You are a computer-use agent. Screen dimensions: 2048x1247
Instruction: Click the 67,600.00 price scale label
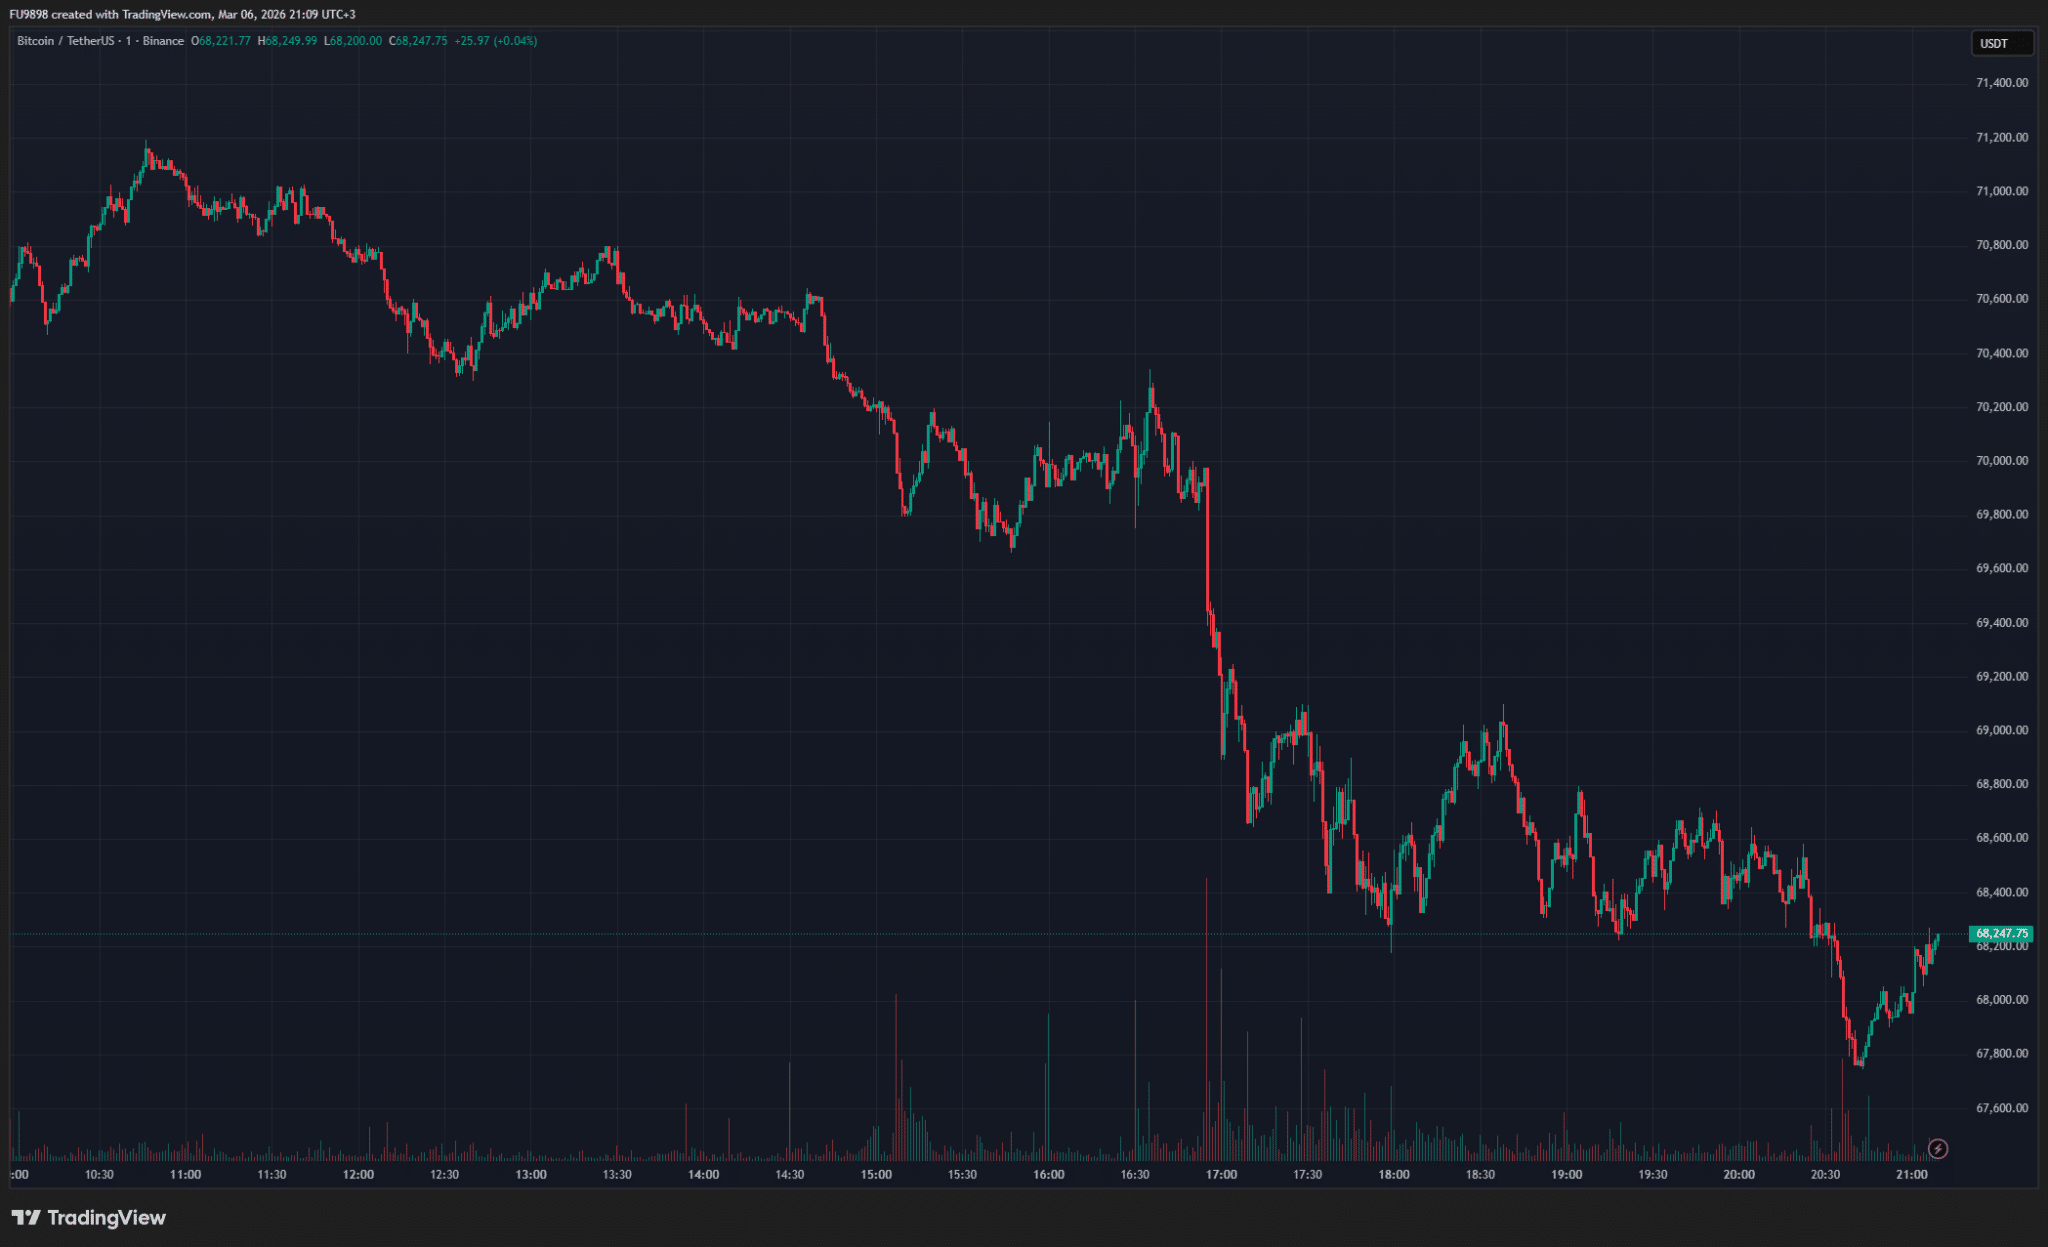(2001, 1108)
